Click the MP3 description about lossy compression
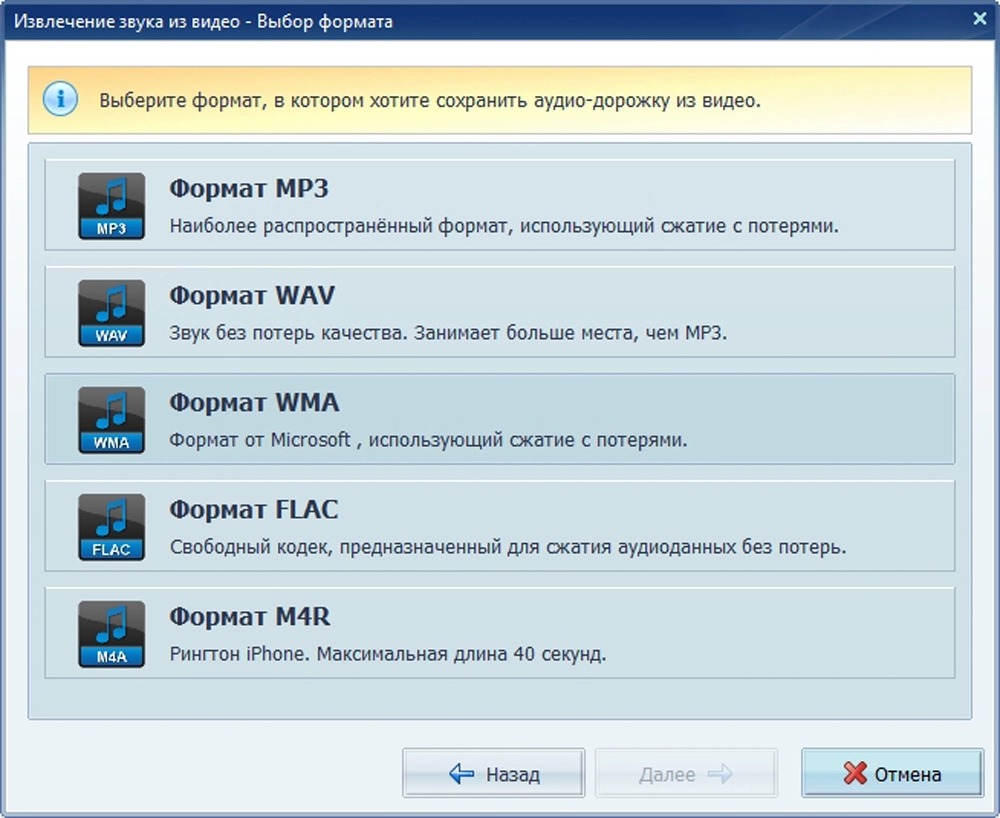Screen dimensions: 1000x818 (504, 226)
